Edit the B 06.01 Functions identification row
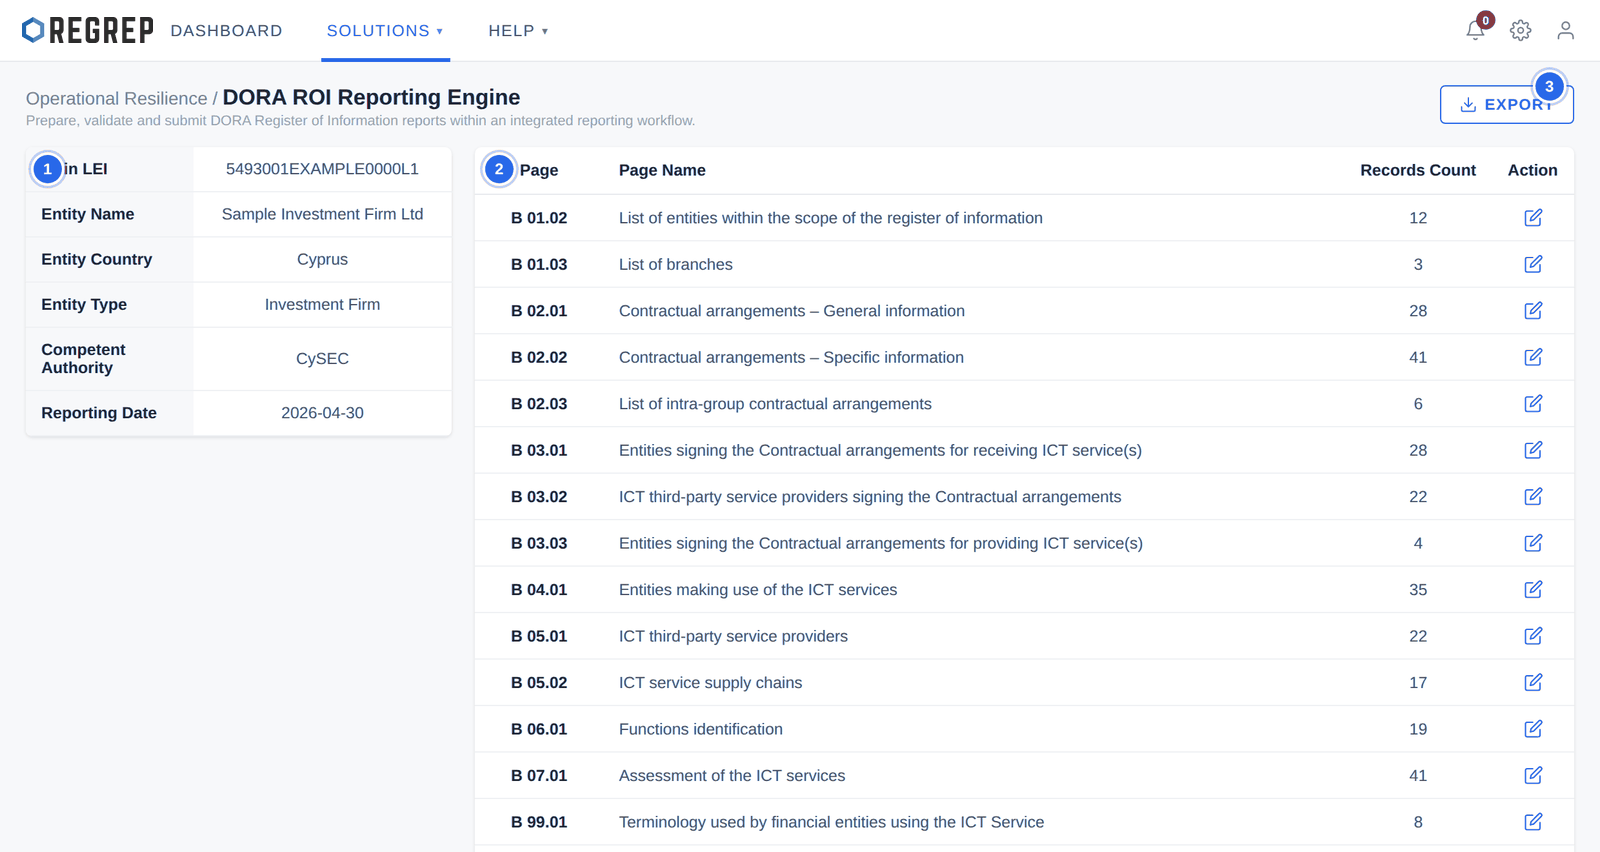The image size is (1600, 852). [1533, 729]
